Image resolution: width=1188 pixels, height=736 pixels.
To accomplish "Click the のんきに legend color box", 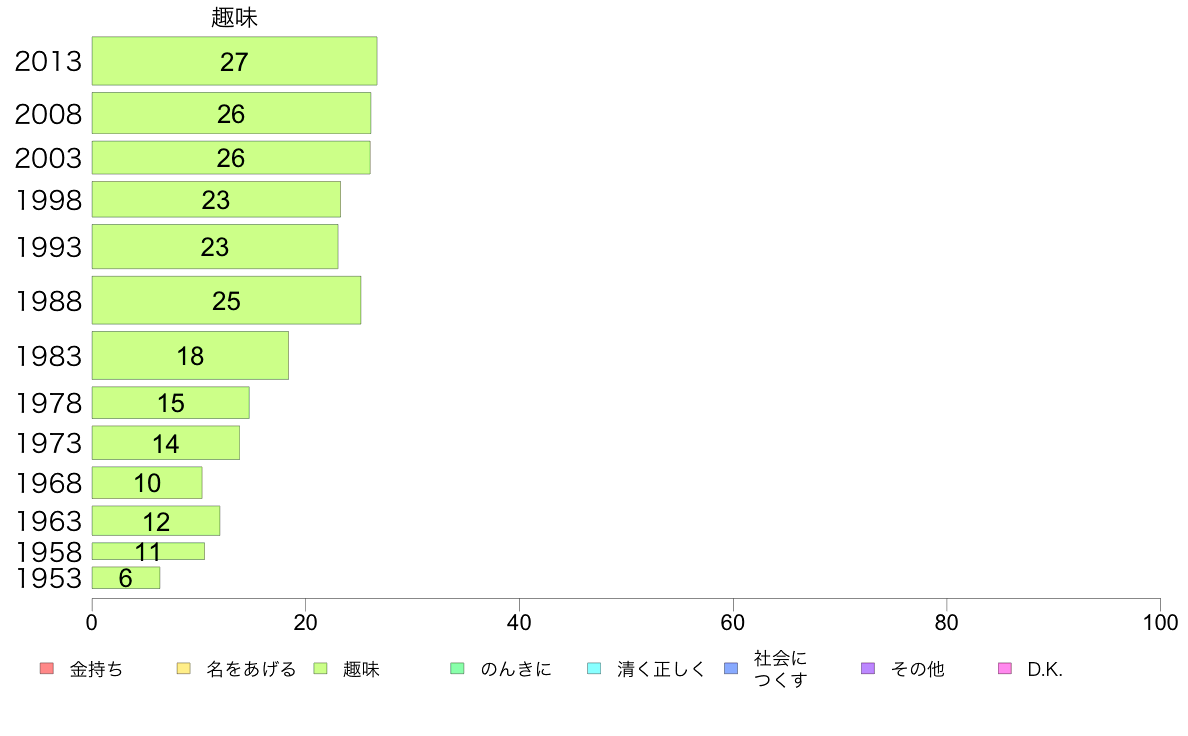I will [x=457, y=669].
